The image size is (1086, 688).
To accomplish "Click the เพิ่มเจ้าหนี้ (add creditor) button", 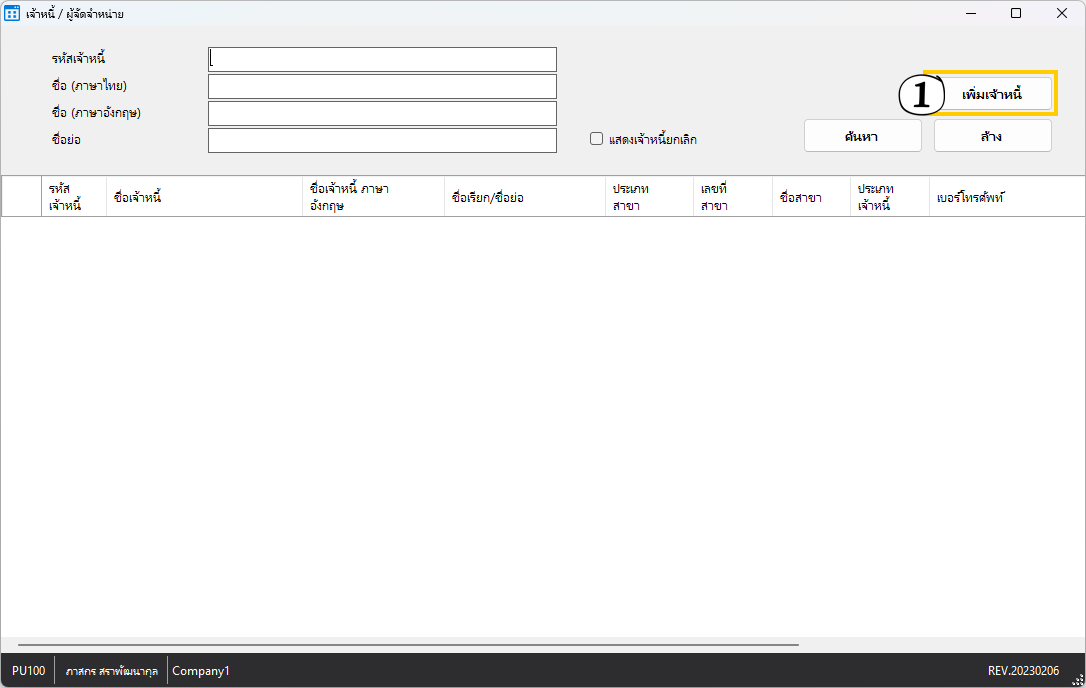I will point(991,94).
